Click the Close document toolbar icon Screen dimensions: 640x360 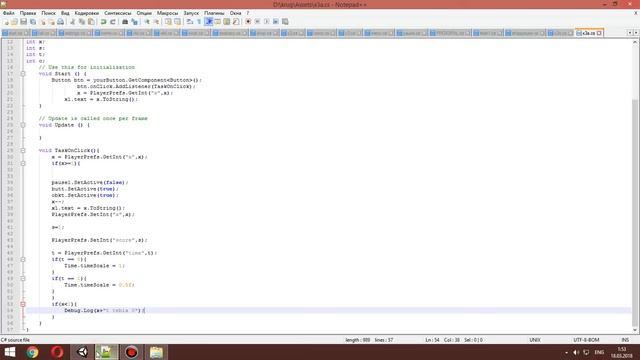click(42, 22)
